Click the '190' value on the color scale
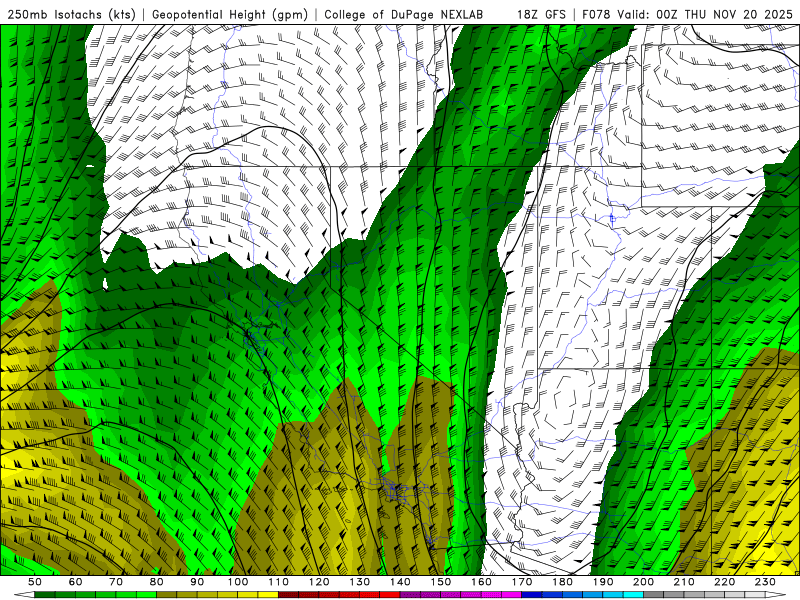Screen dimensions: 800x600 [x=603, y=582]
